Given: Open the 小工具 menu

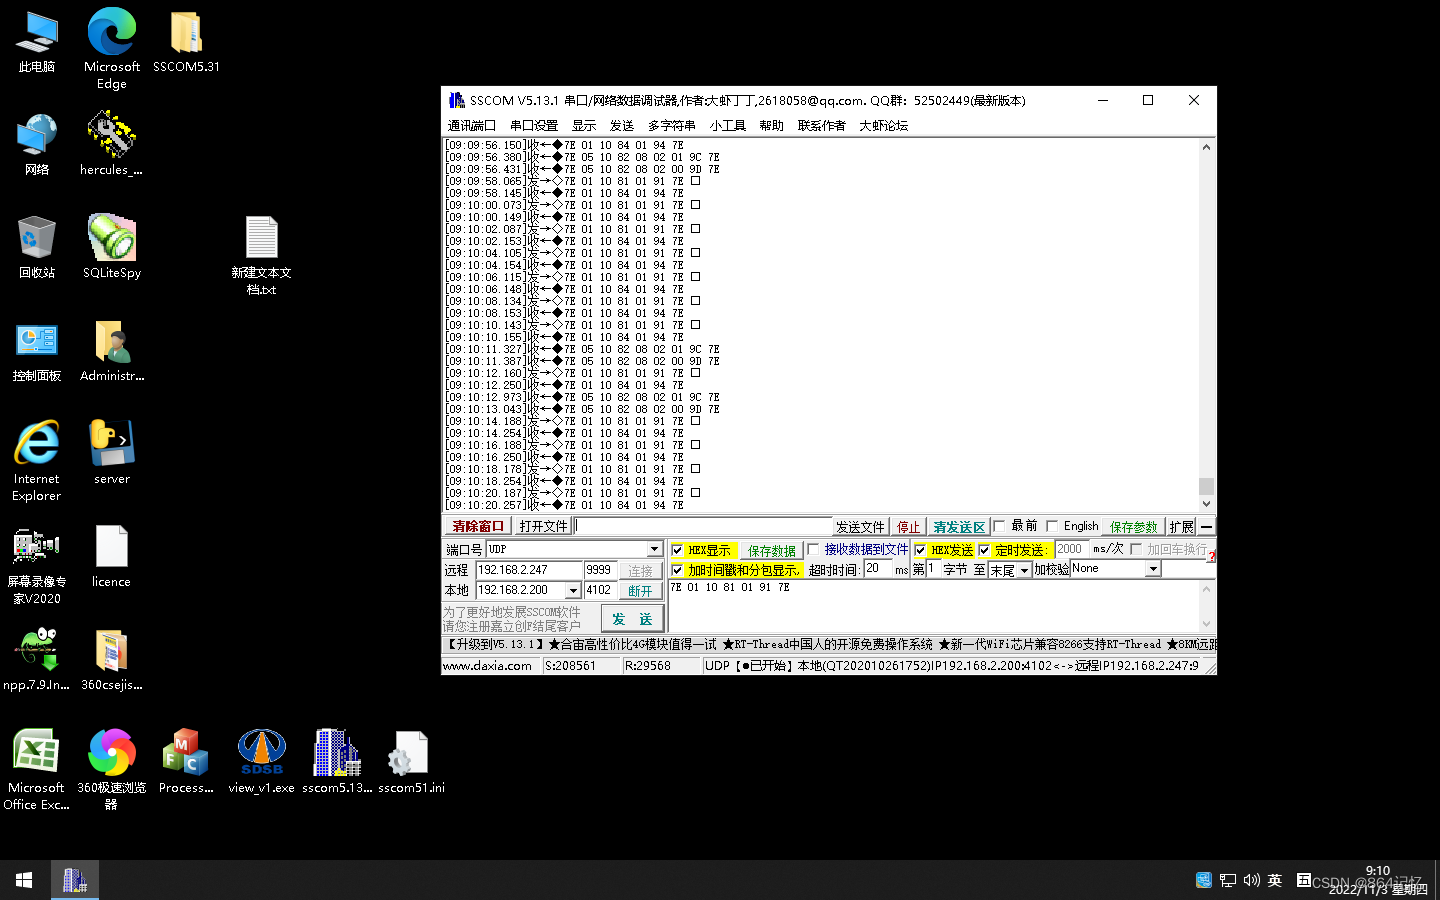Looking at the screenshot, I should click(x=728, y=126).
